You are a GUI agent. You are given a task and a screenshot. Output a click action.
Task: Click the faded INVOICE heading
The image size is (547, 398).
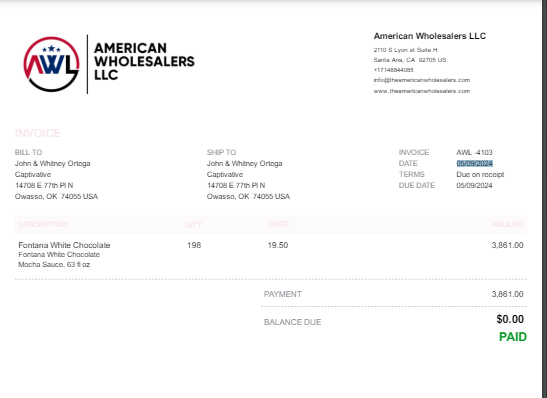coord(38,133)
